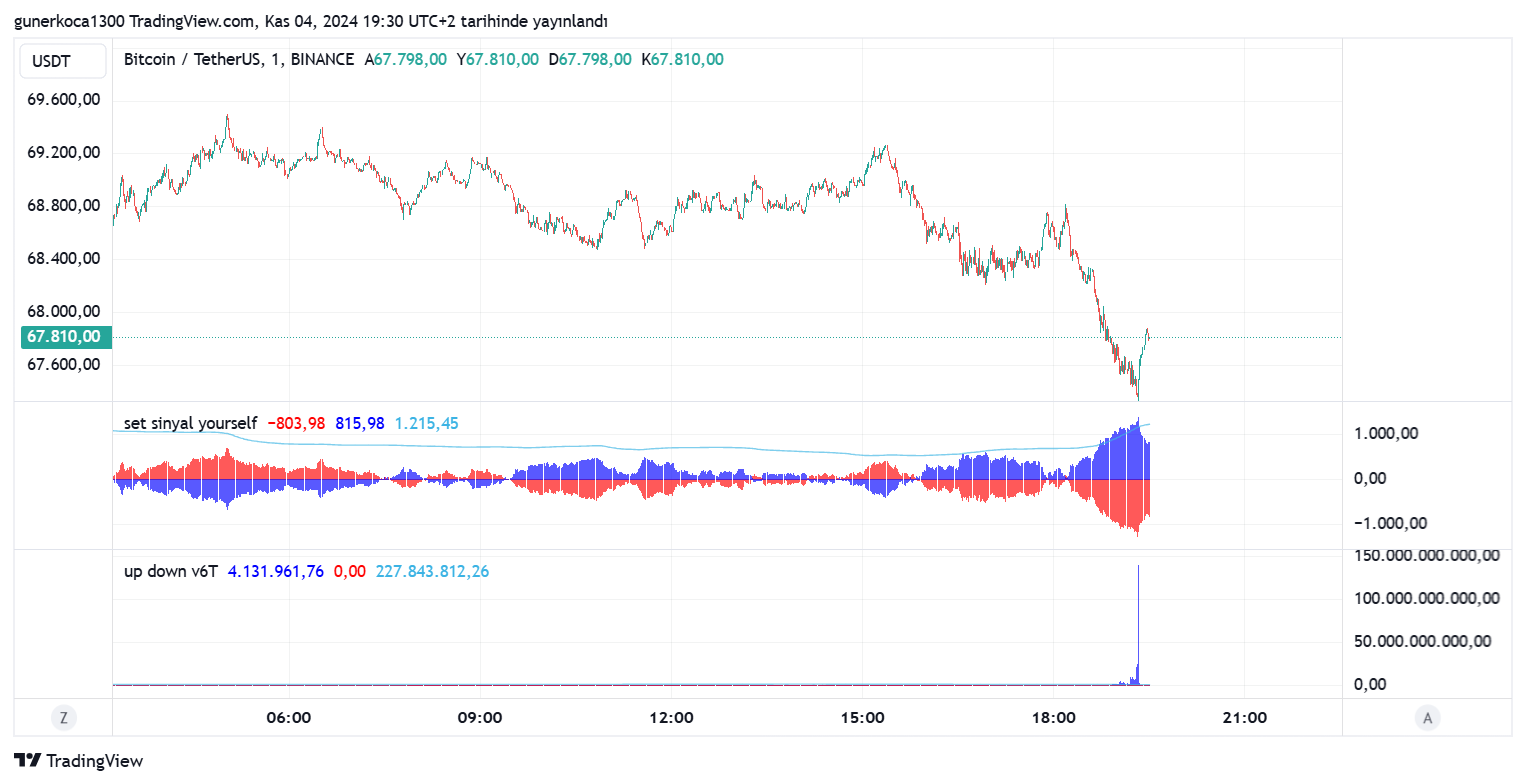Click the Z timezone button
The height and width of the screenshot is (784, 1526).
[x=63, y=717]
